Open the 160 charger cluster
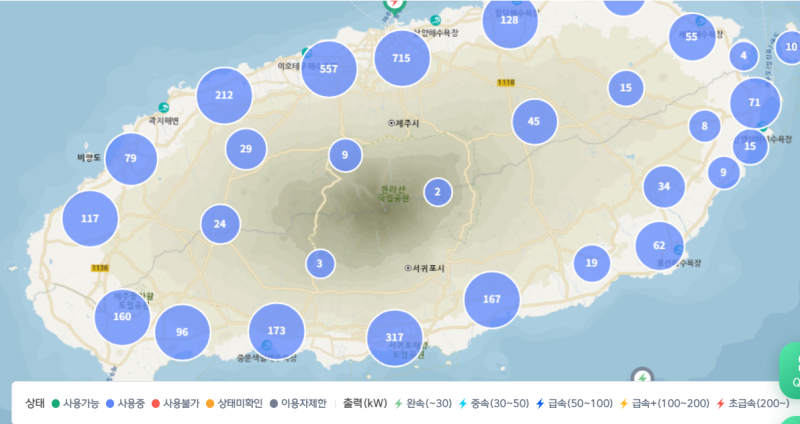Screen dimensions: 800x424 (x=122, y=317)
